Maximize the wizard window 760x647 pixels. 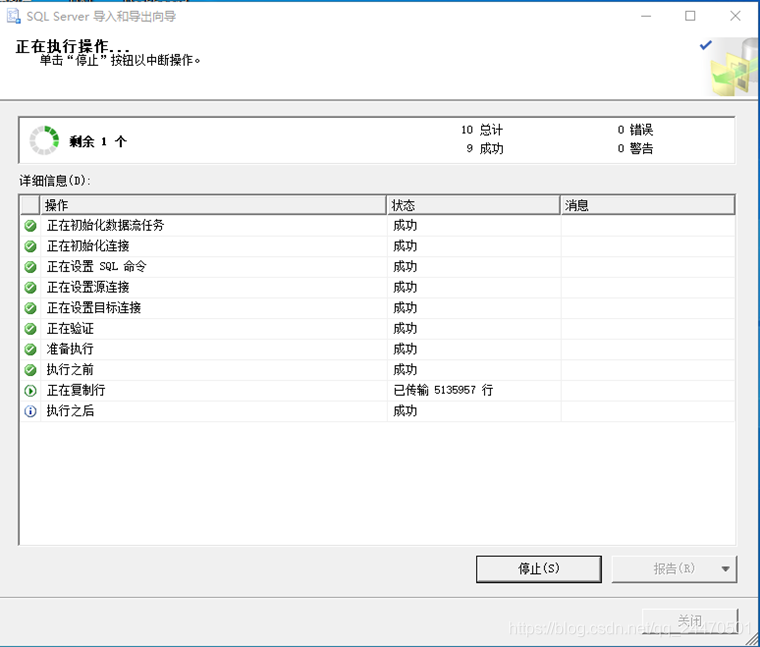[690, 16]
